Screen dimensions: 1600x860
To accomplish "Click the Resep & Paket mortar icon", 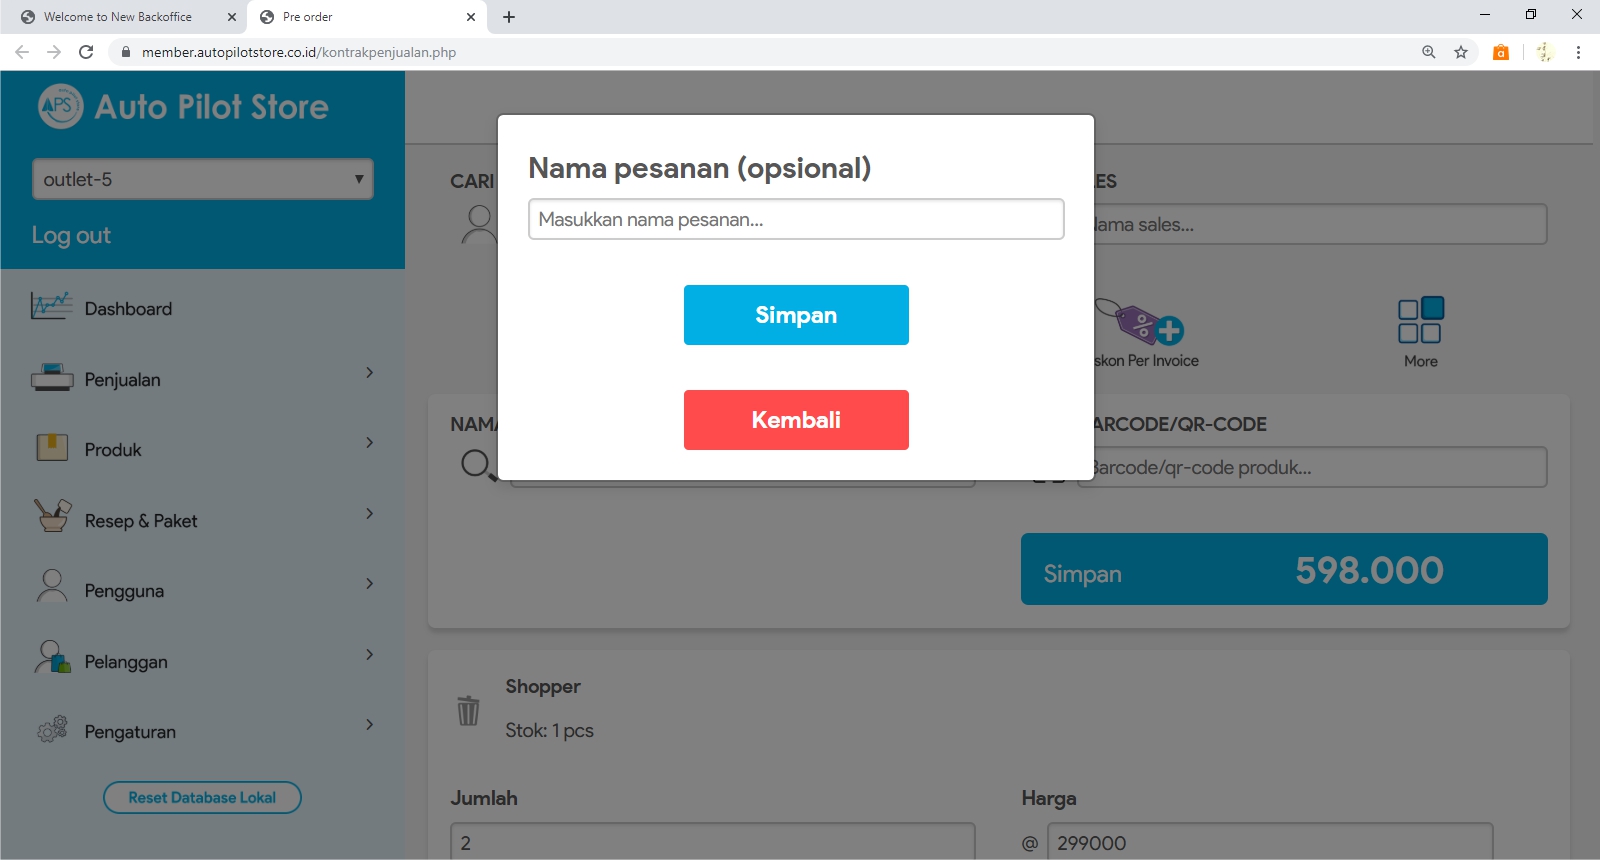I will point(52,517).
